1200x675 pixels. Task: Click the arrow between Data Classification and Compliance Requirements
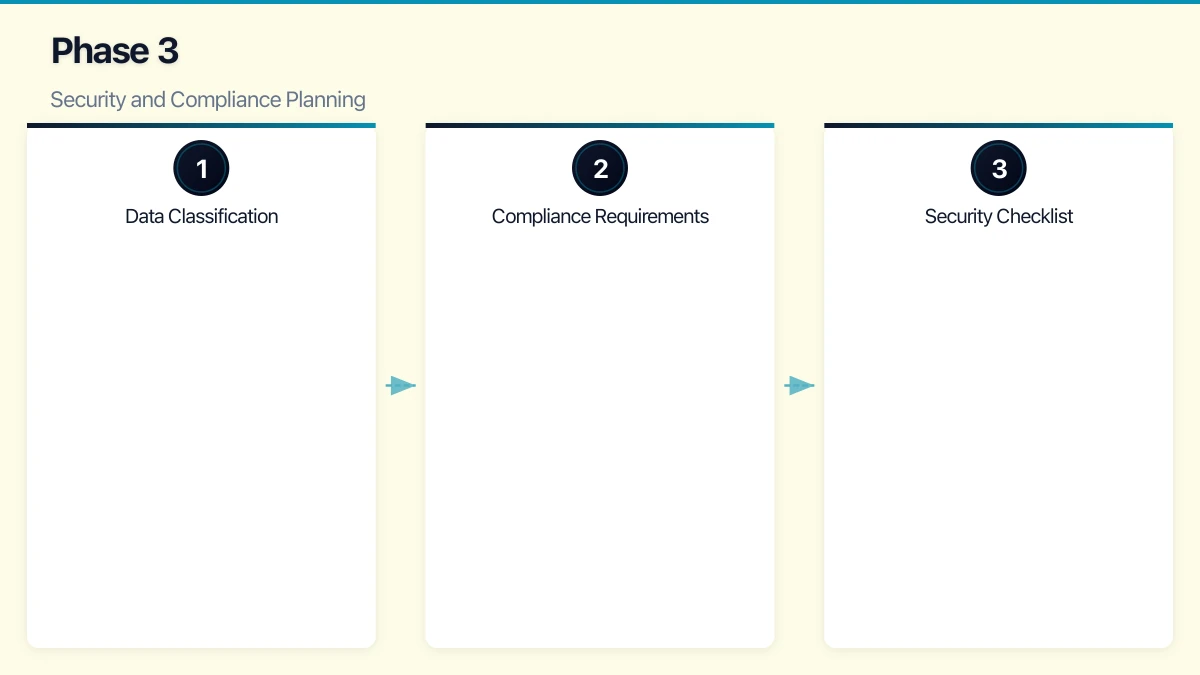click(401, 385)
